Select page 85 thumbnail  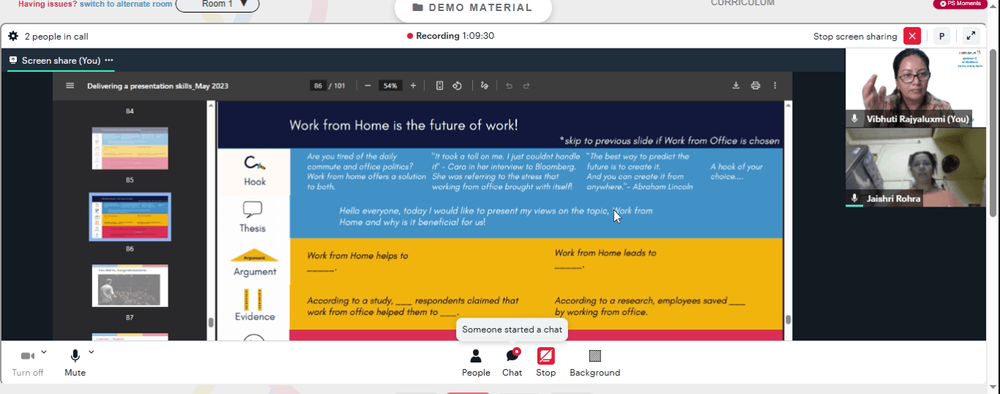pos(130,148)
